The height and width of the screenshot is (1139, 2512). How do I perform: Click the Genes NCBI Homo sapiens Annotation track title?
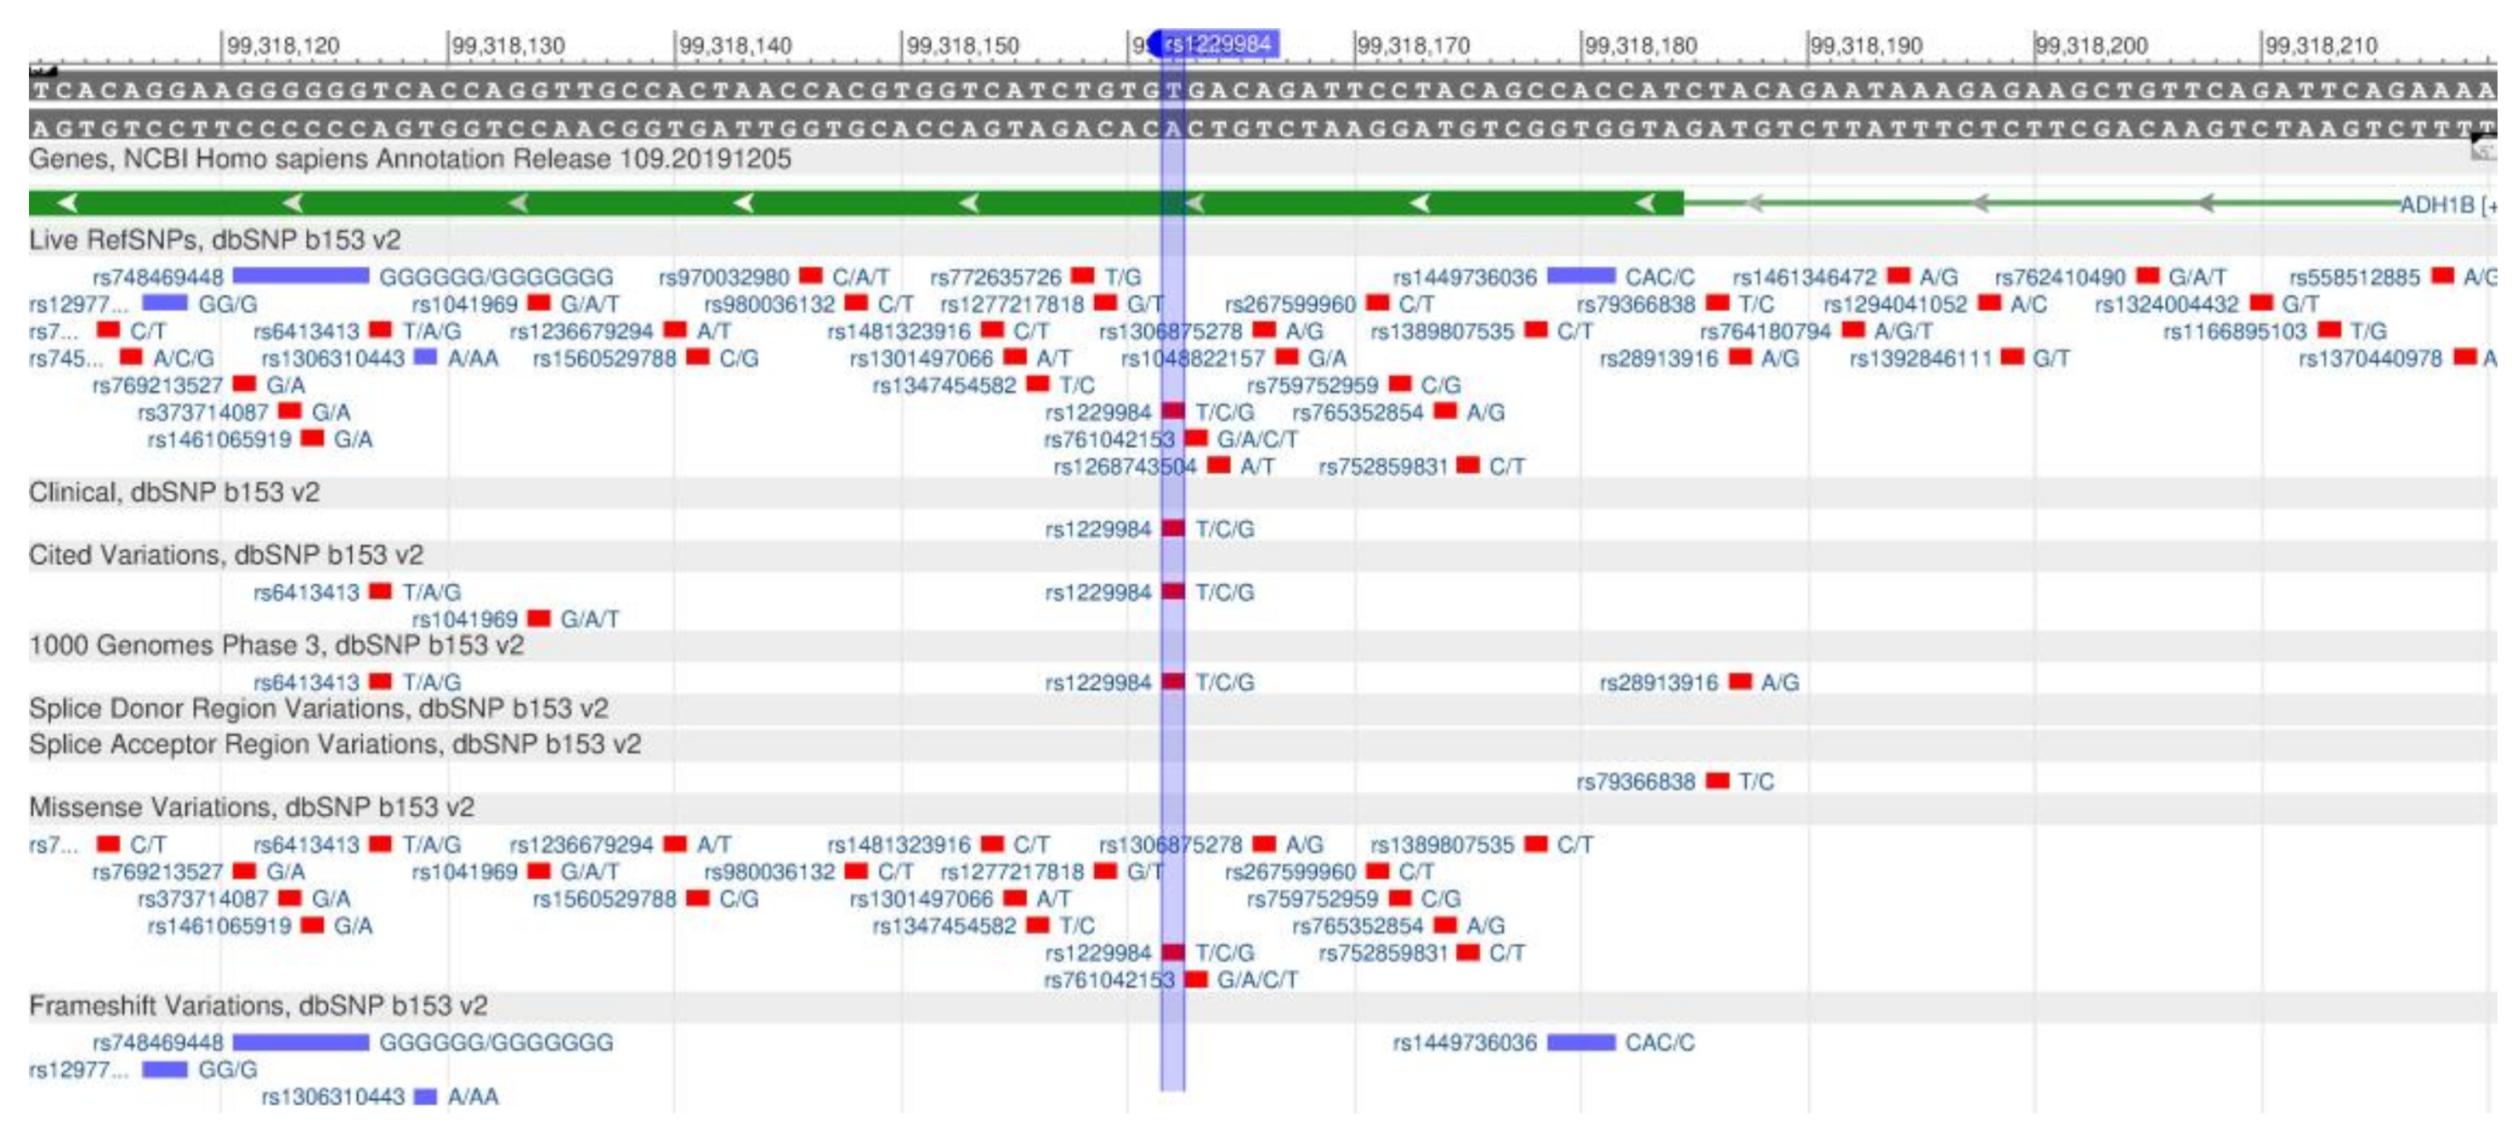coord(410,159)
